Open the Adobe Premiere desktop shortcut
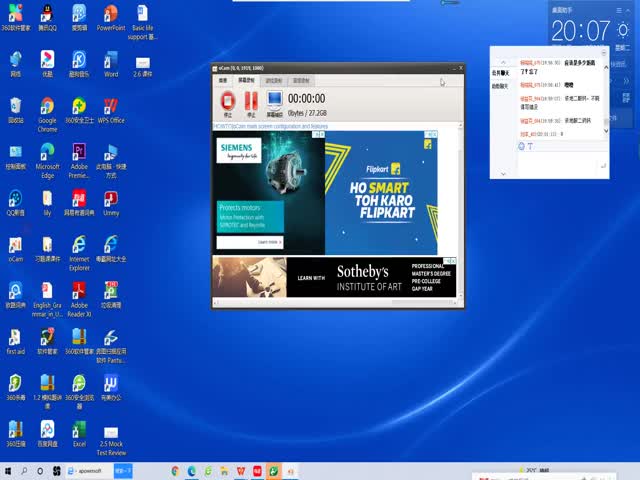 click(x=79, y=154)
